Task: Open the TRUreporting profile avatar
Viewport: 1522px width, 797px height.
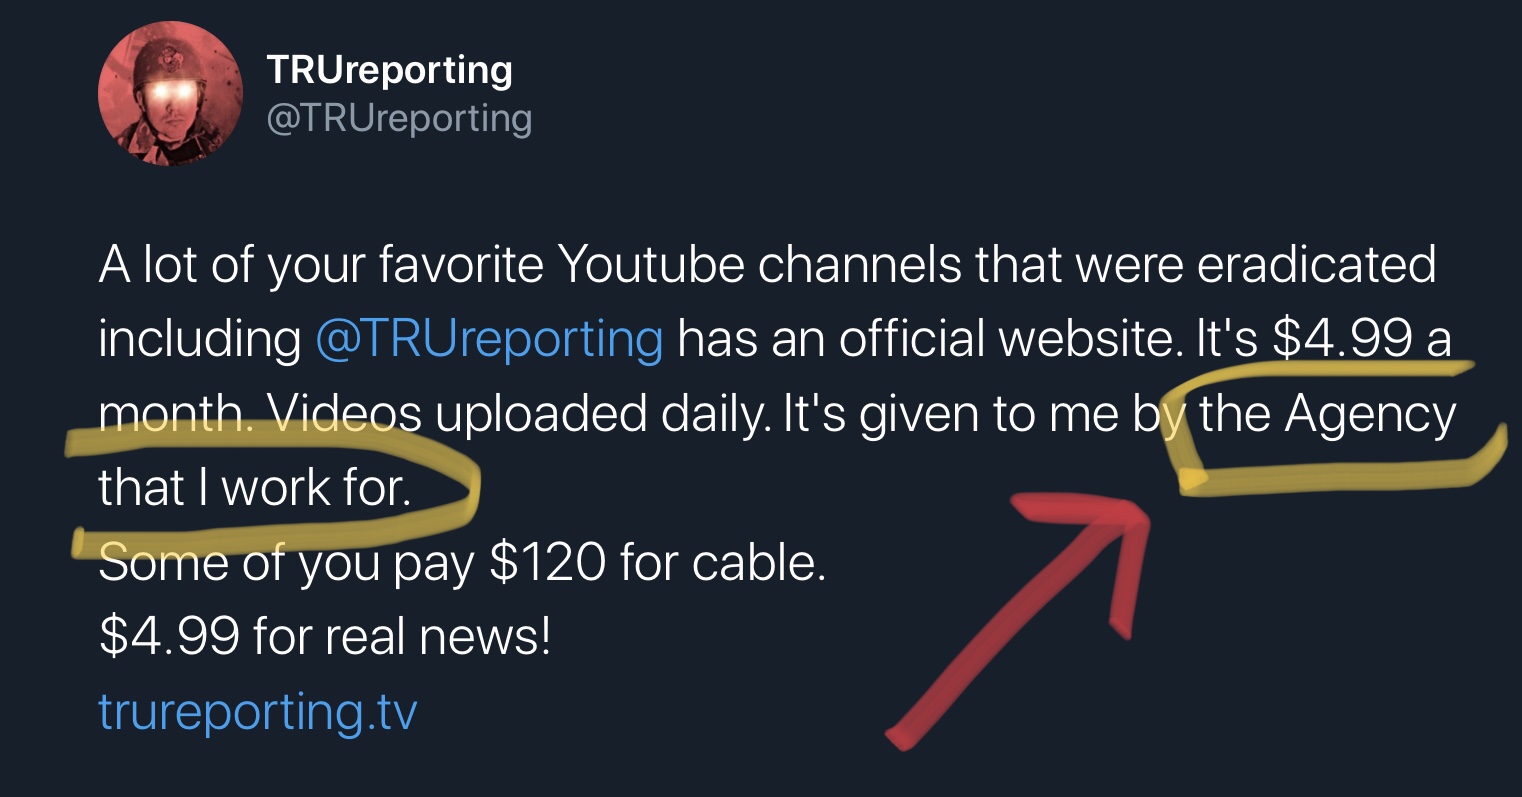Action: tap(170, 93)
